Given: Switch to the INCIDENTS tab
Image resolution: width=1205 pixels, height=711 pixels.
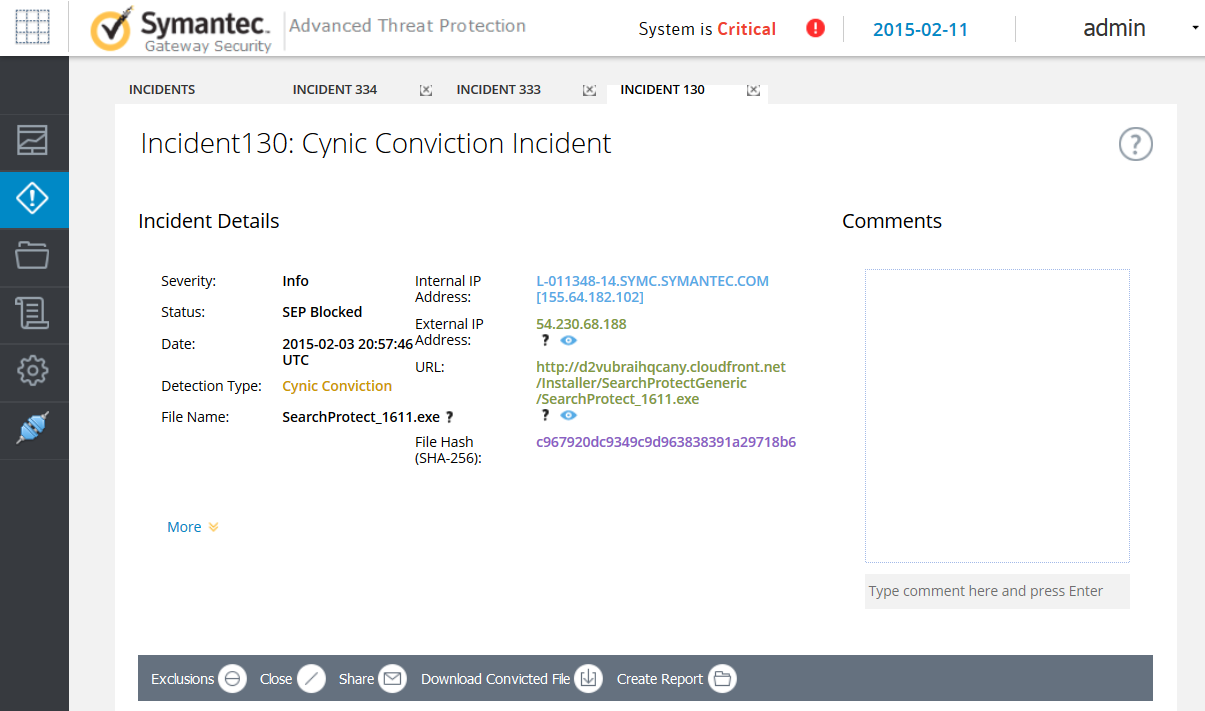Looking at the screenshot, I should coord(162,90).
